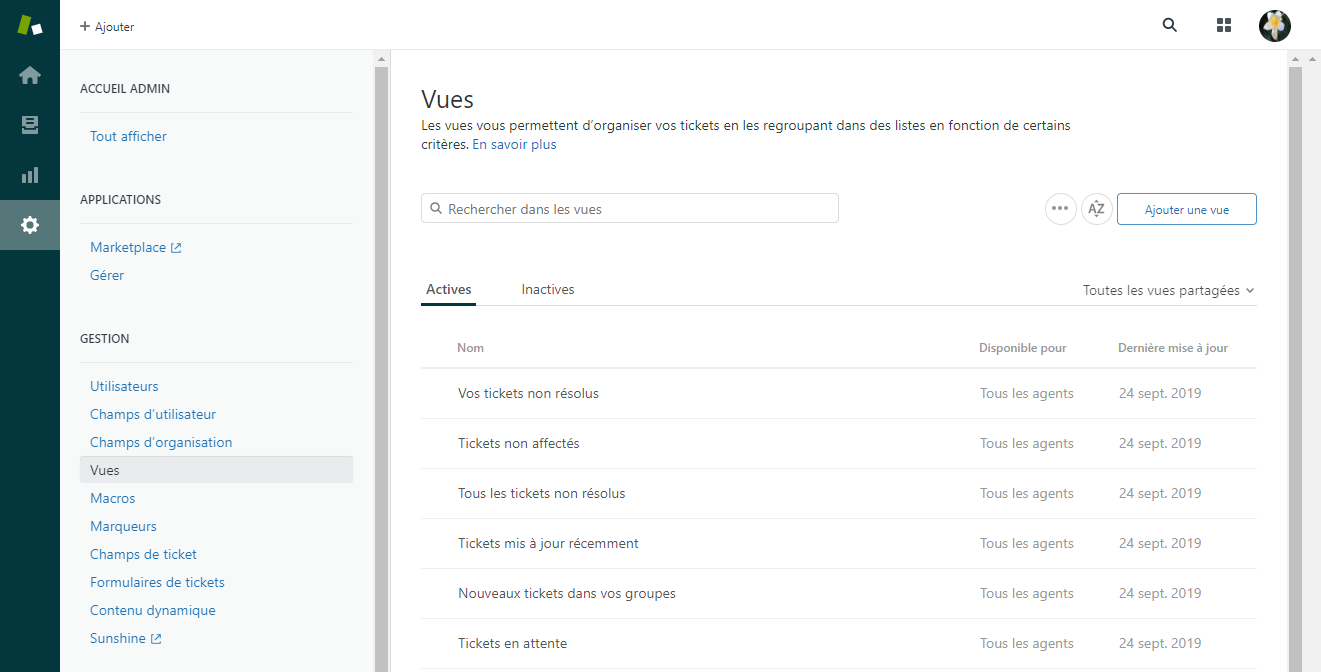Select the Actives tab
This screenshot has height=672, width=1321.
(448, 289)
